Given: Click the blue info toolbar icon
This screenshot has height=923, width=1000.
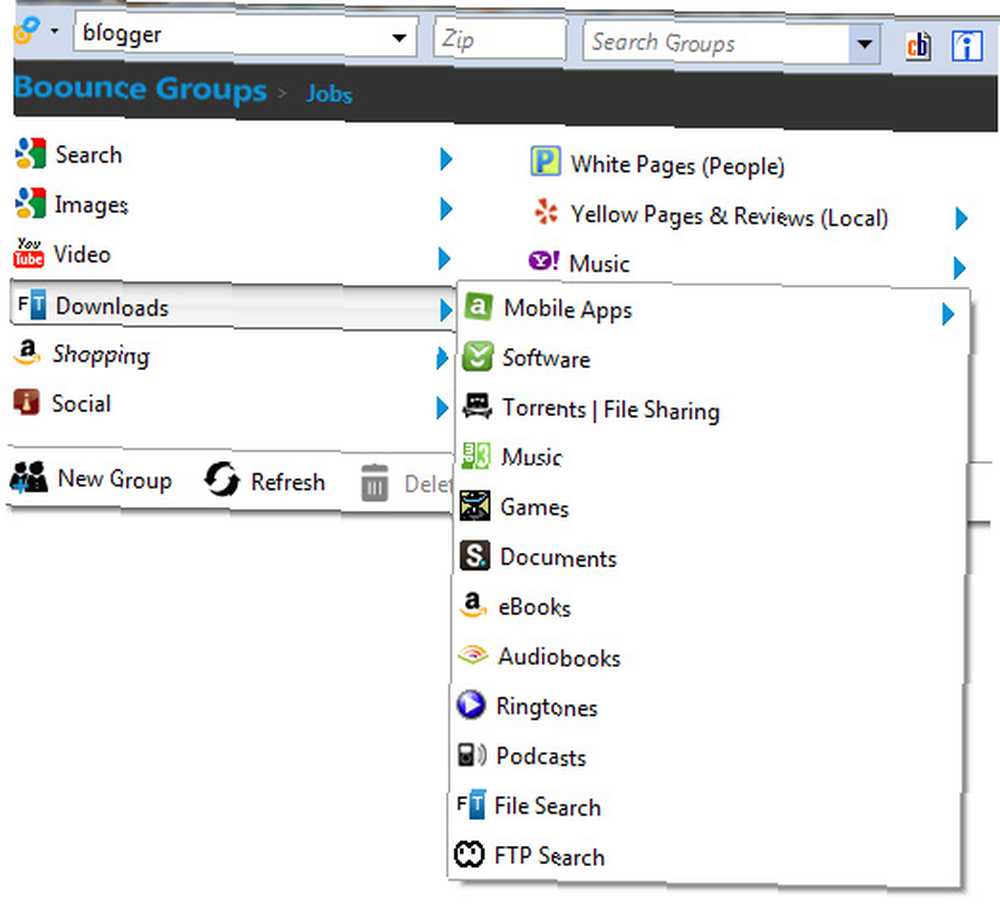Looking at the screenshot, I should [x=967, y=46].
